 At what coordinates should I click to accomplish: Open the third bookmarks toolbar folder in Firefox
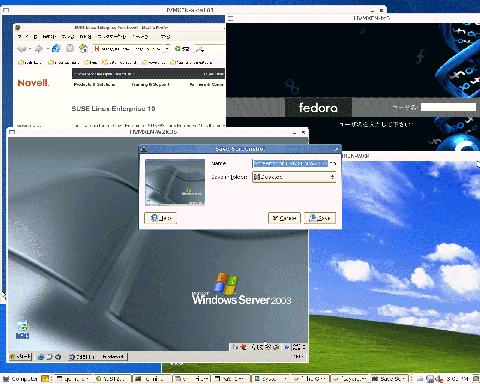(90, 62)
